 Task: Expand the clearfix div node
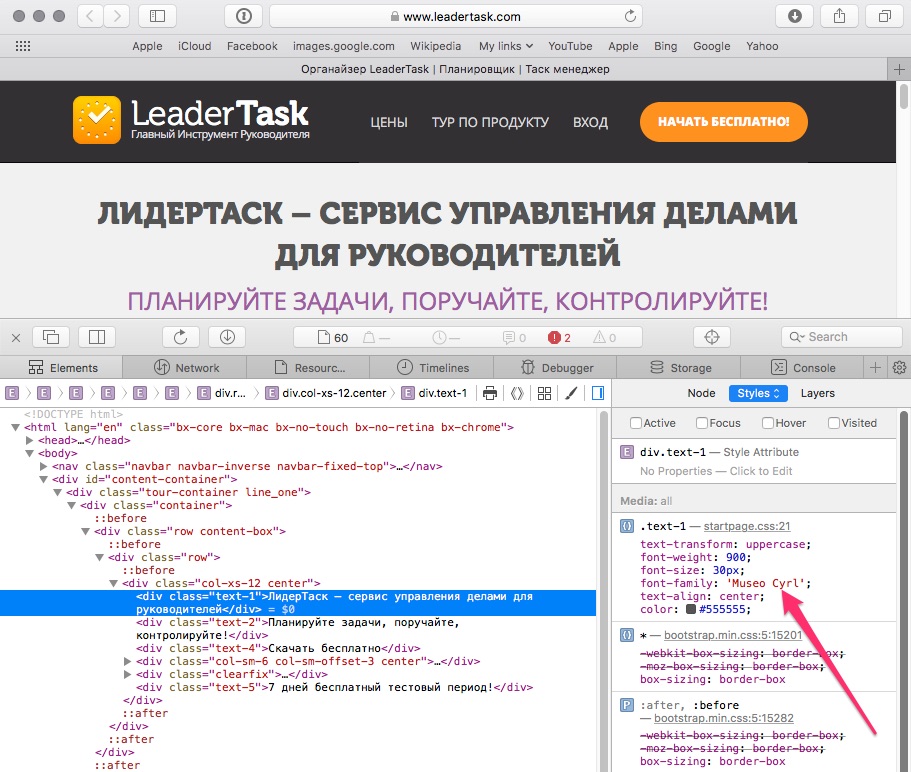point(127,674)
